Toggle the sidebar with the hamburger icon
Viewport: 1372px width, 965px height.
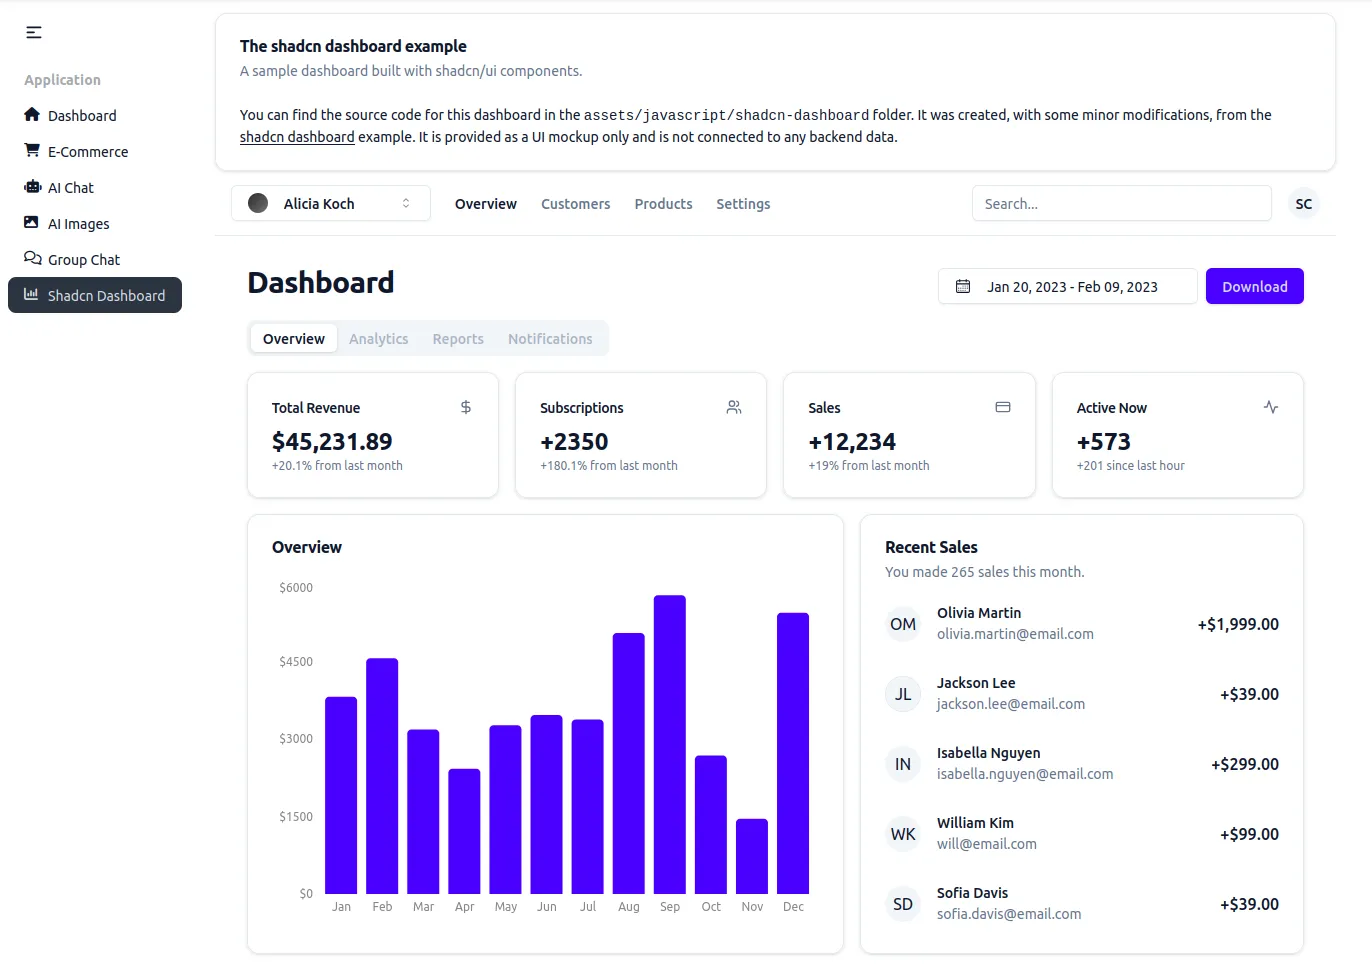coord(33,32)
